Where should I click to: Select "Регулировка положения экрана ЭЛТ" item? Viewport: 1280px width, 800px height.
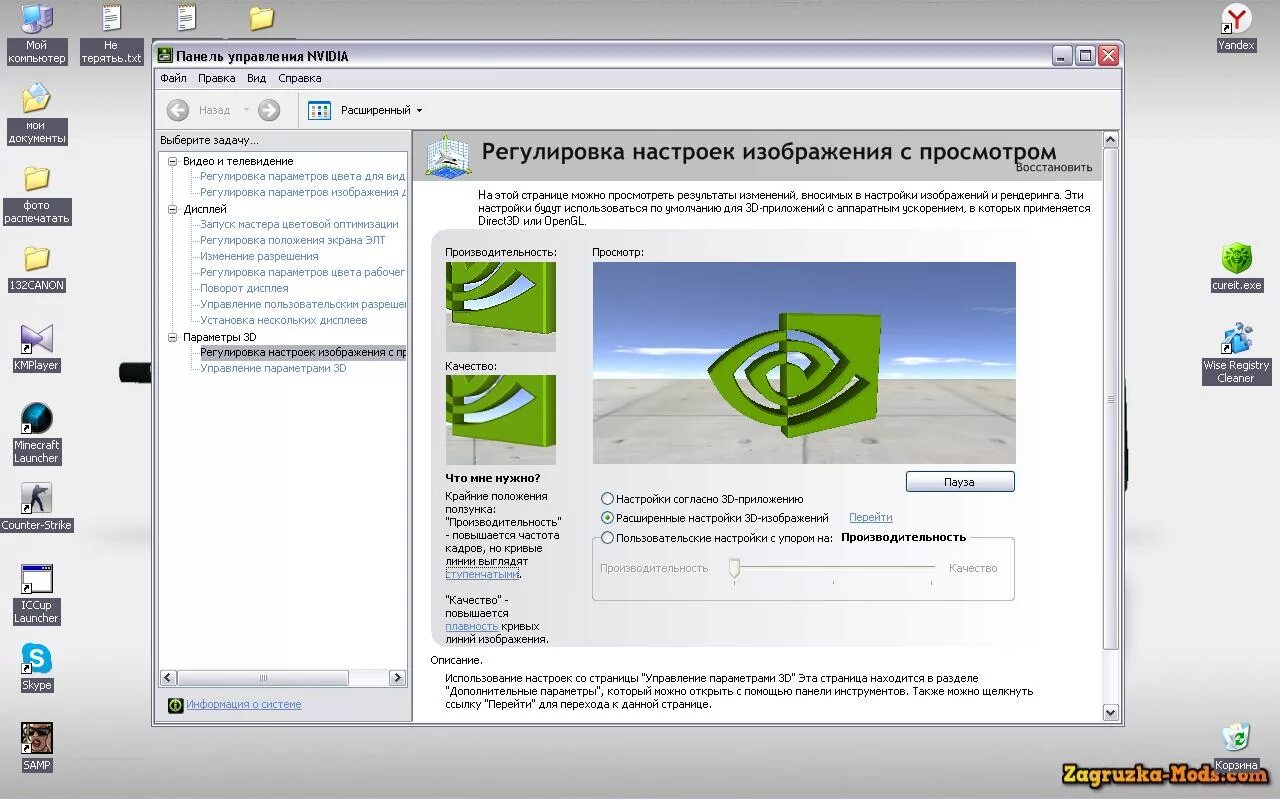point(292,241)
